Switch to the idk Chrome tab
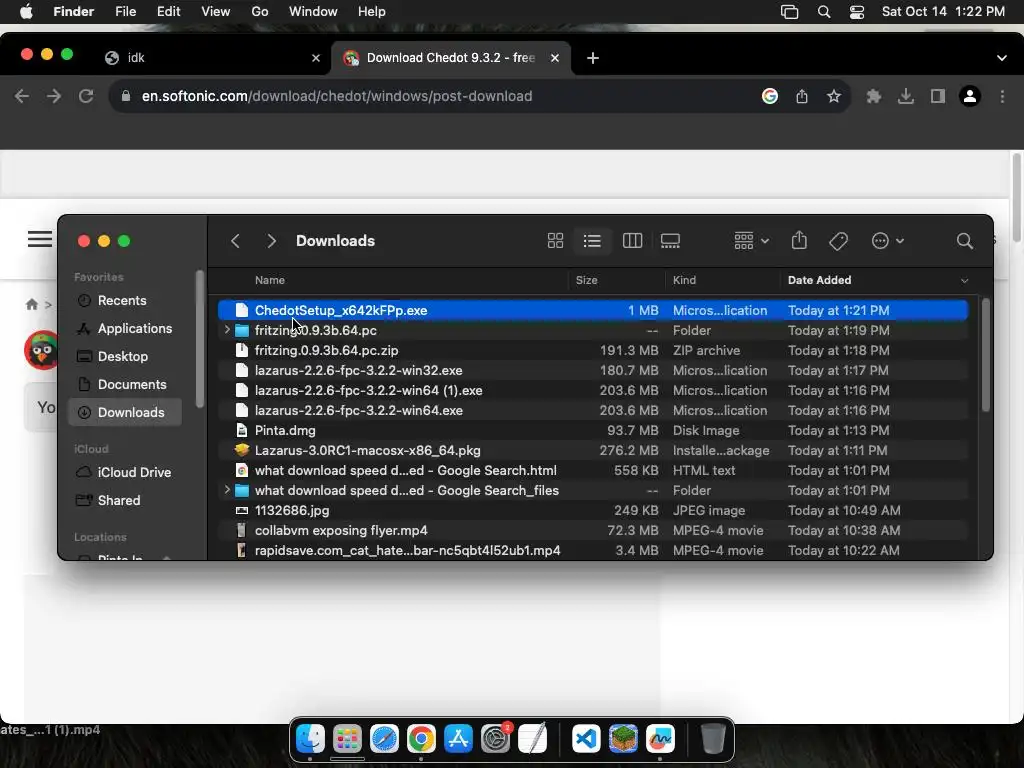Viewport: 1024px width, 768px height. (x=212, y=58)
